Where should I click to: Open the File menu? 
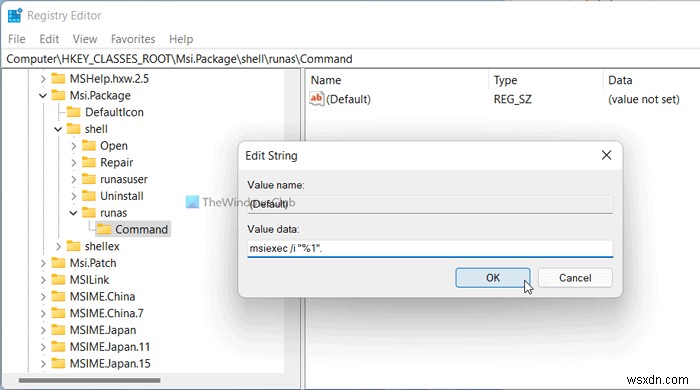pyautogui.click(x=17, y=39)
